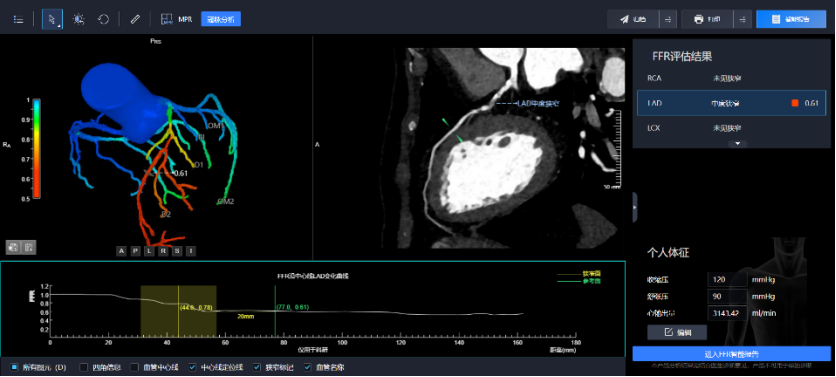
Task: Click the OM1 vessel label
Action: click(x=214, y=125)
